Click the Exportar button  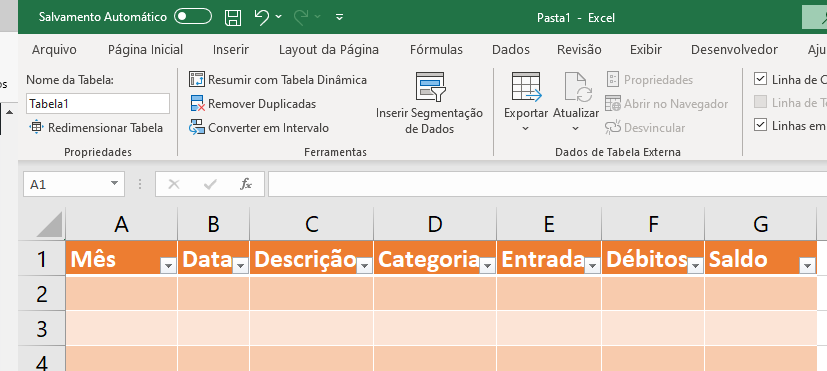(526, 102)
